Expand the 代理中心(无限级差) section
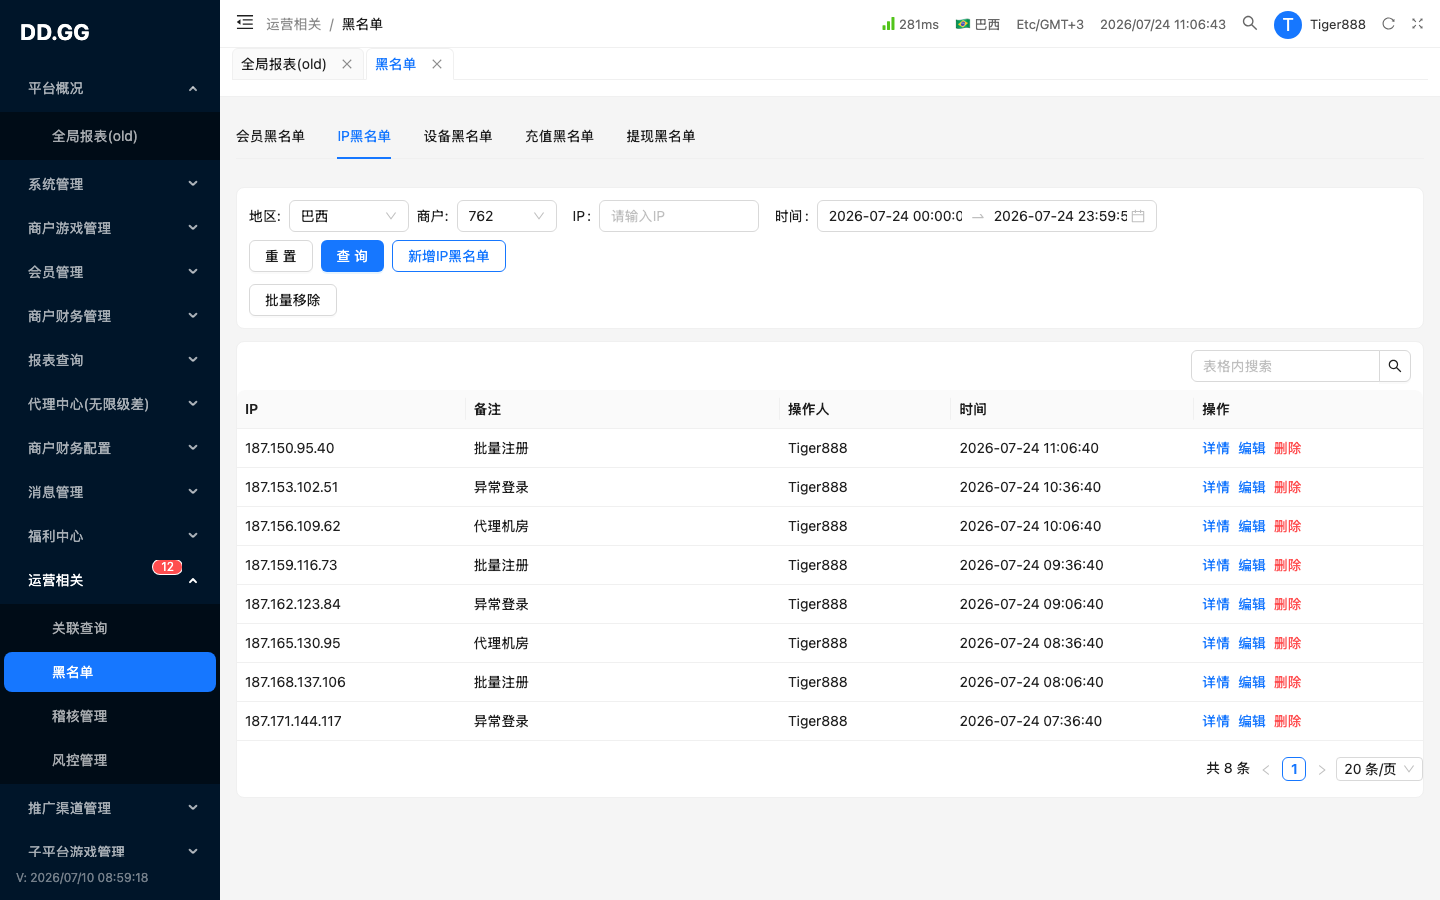 [x=110, y=404]
